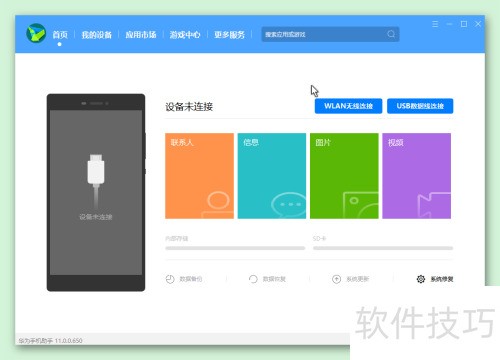
Task: Close the HiSuite window
Action: 478,24
